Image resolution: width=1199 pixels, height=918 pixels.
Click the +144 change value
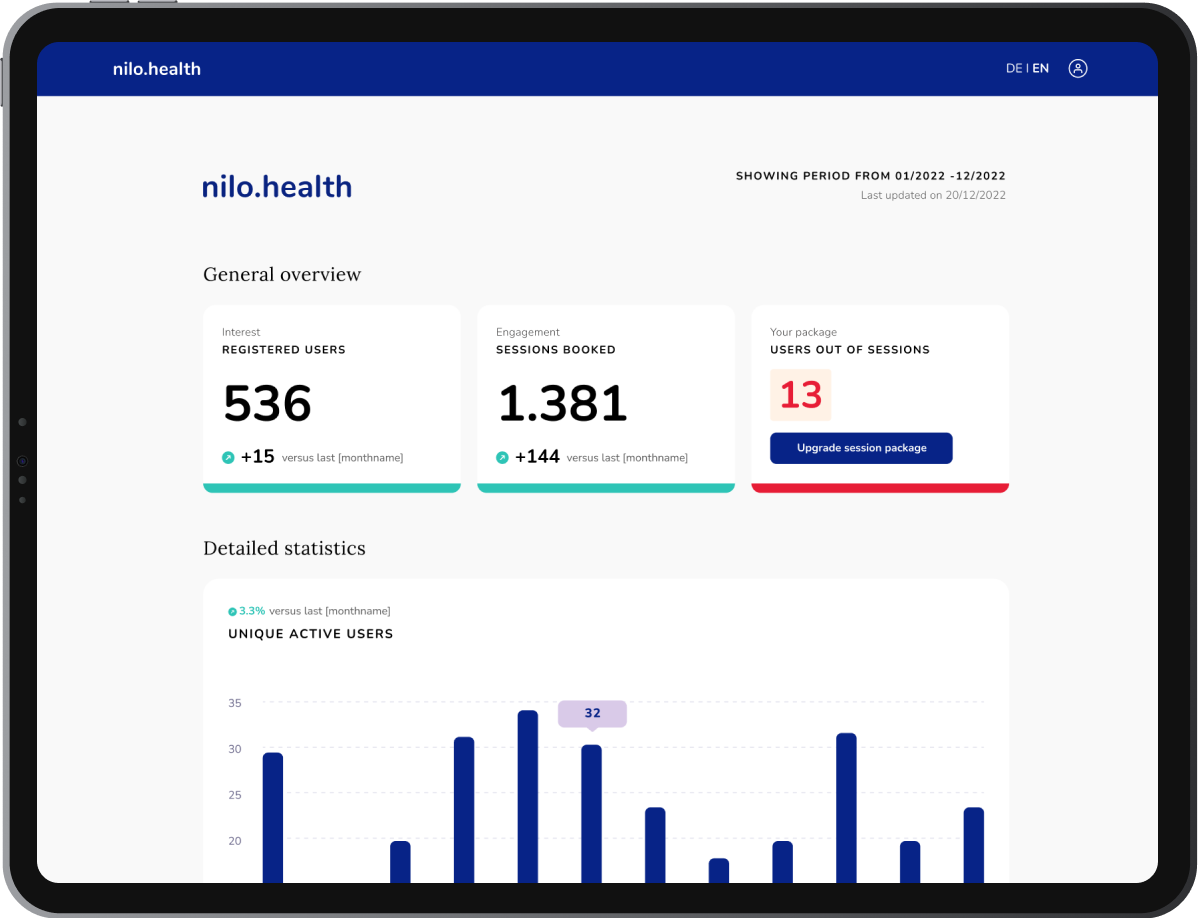[x=538, y=457]
